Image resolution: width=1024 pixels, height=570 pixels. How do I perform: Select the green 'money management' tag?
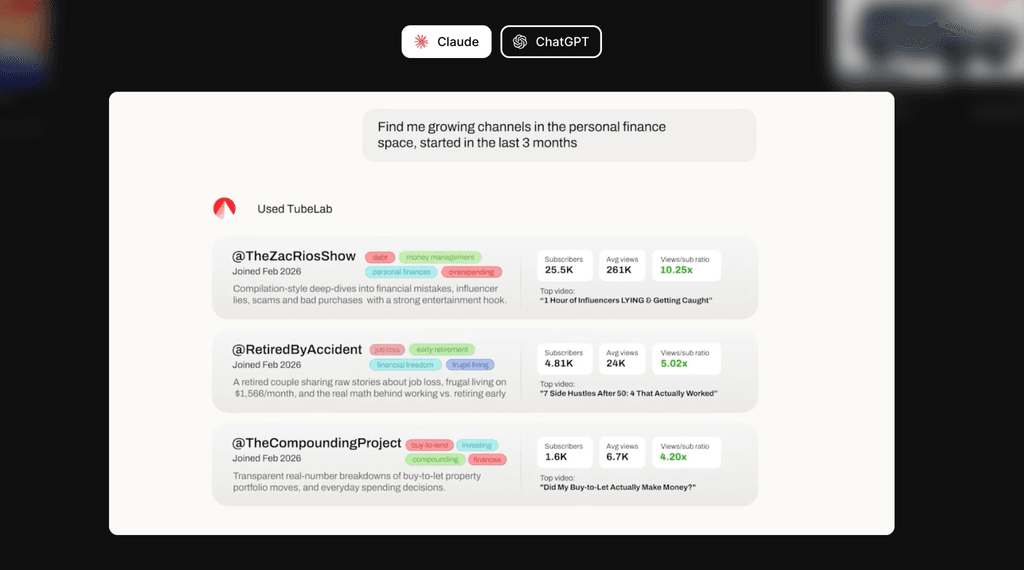tap(440, 257)
